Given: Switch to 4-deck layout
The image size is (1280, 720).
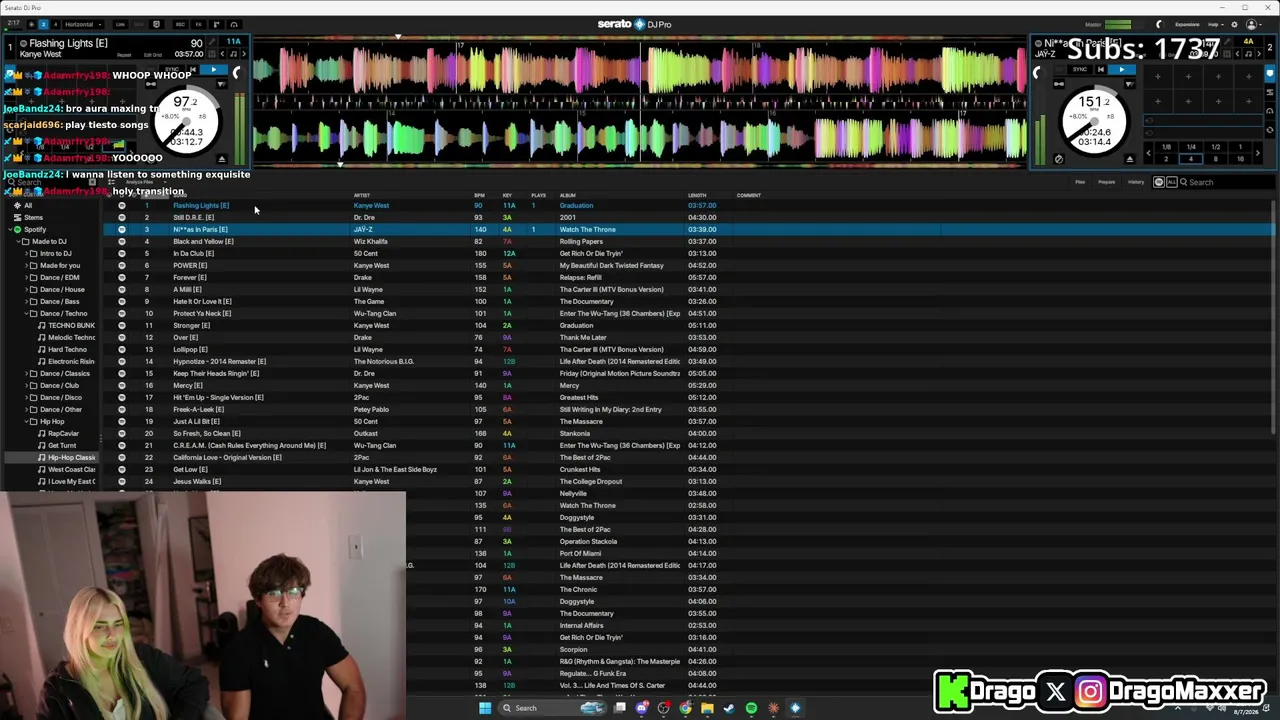Looking at the screenshot, I should (55, 24).
